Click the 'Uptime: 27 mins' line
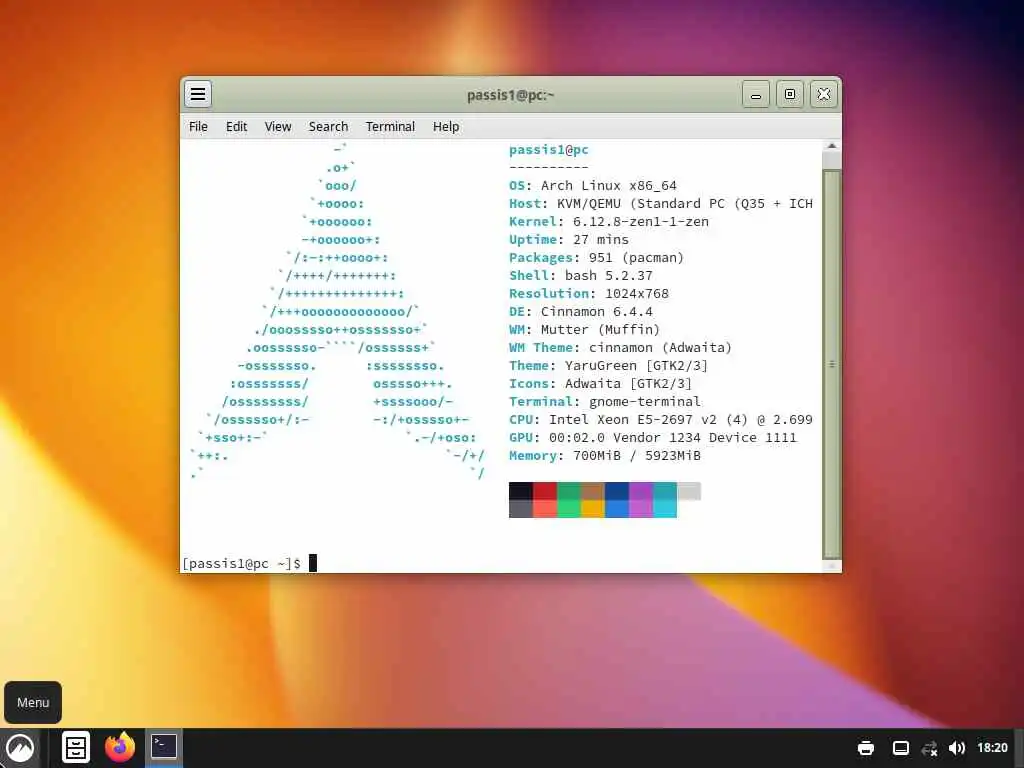This screenshot has width=1024, height=768. point(568,240)
